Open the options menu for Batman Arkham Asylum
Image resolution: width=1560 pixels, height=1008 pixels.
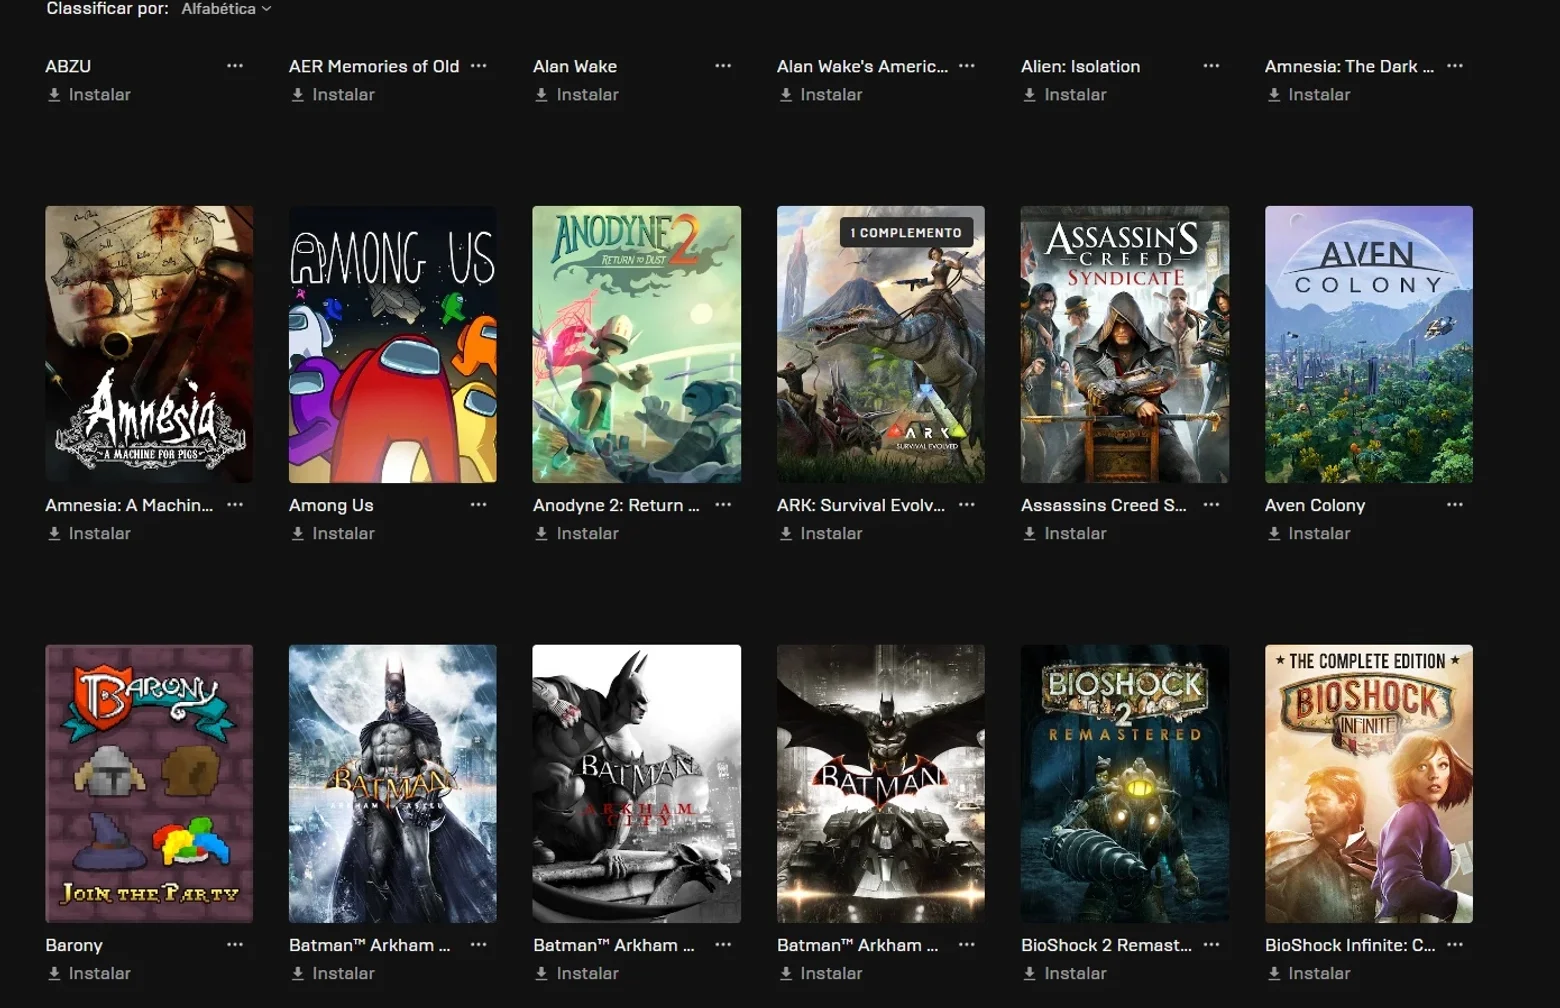tap(479, 945)
